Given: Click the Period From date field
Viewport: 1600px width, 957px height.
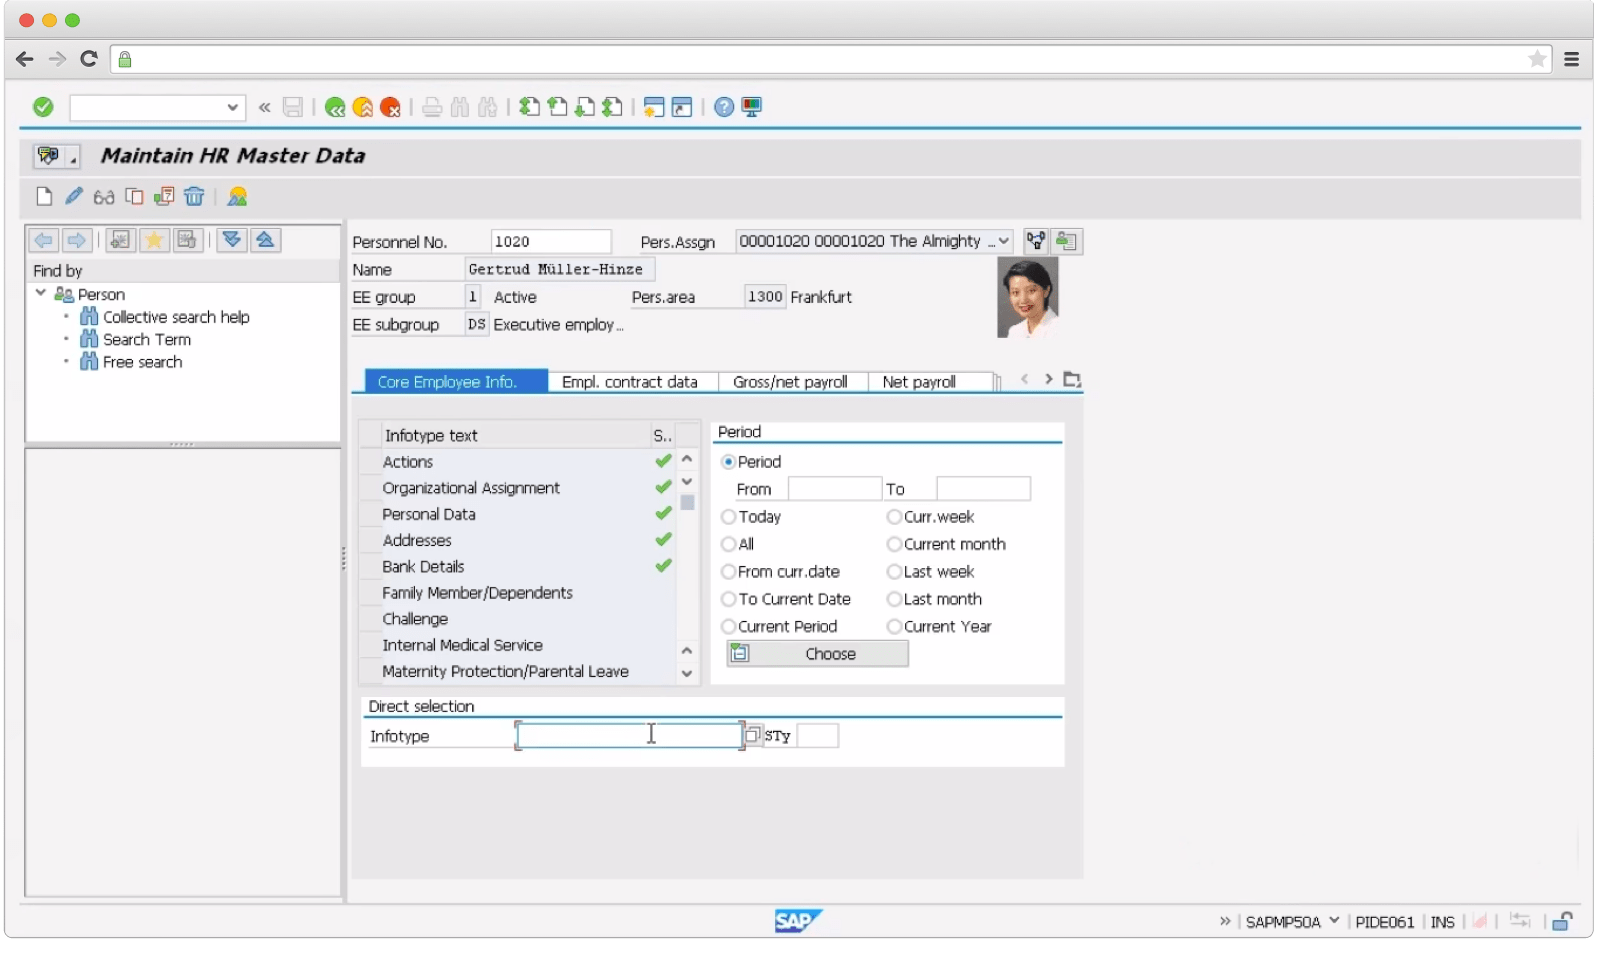Looking at the screenshot, I should click(x=834, y=489).
